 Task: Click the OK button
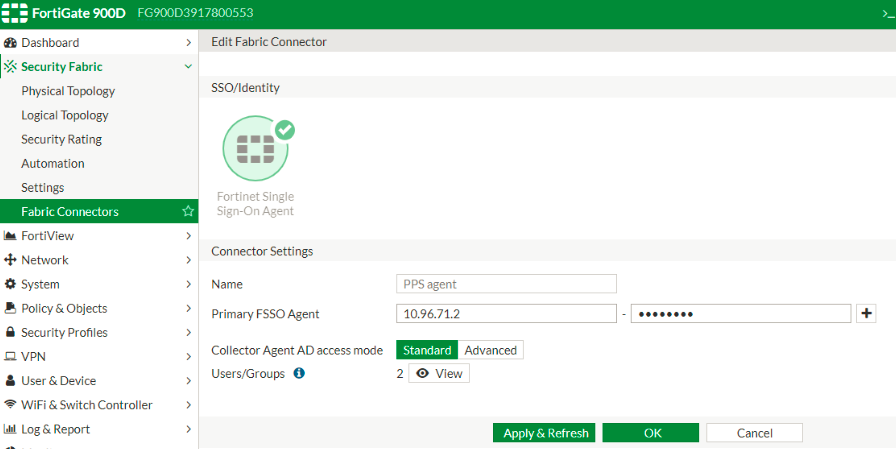tap(651, 433)
